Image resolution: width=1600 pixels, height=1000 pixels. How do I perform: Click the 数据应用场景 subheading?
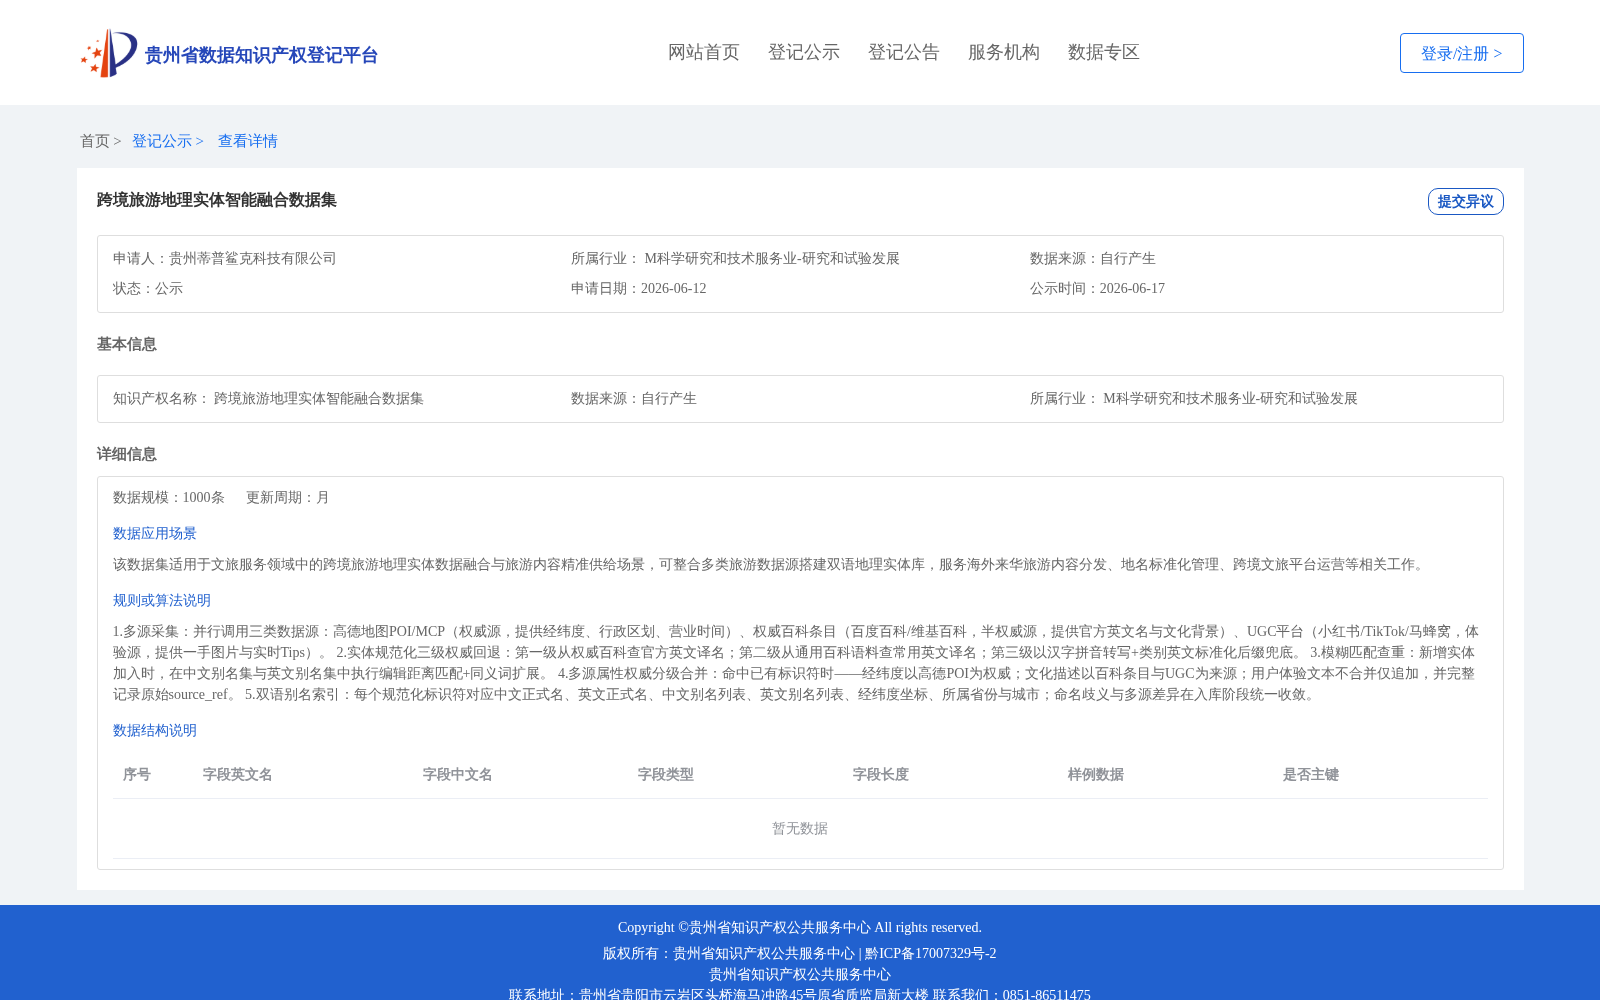(x=155, y=533)
